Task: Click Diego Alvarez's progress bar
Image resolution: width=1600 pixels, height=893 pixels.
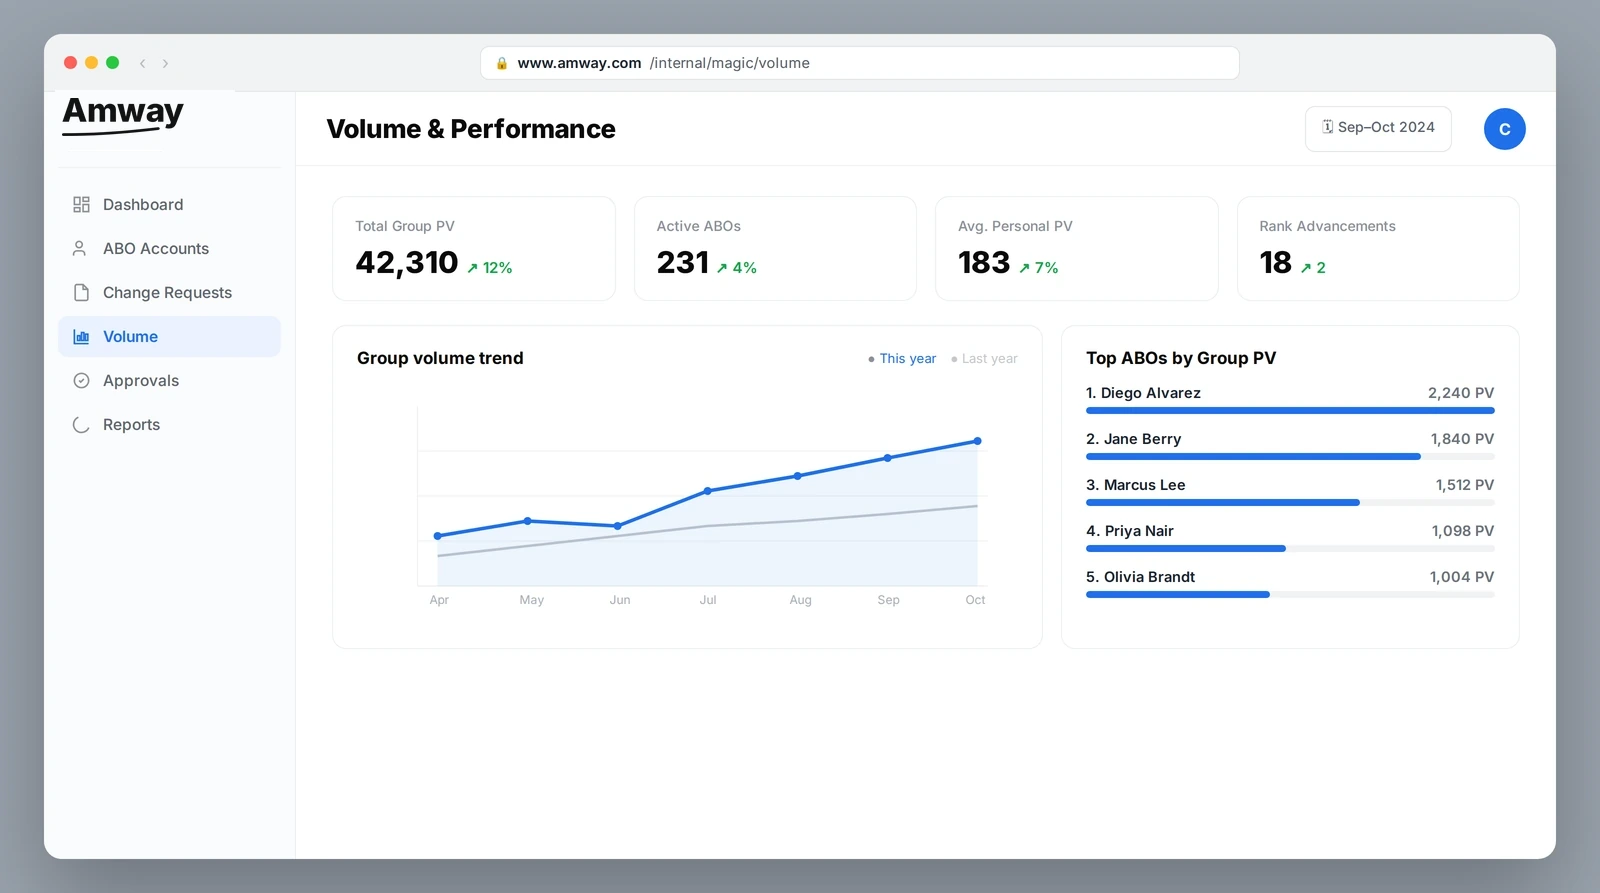Action: (1290, 410)
